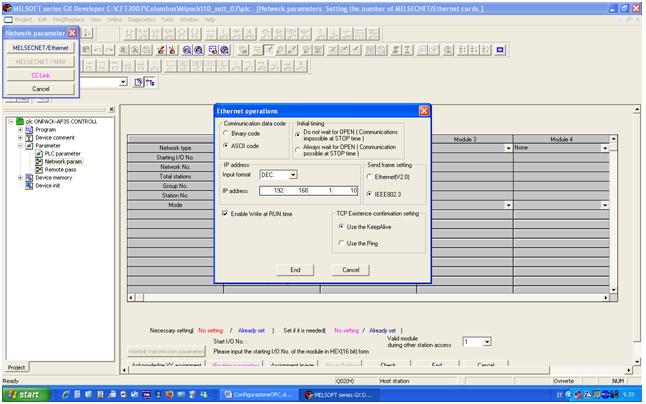Click the Firefox icon in the taskbar
Viewport: 646px width, 404px height.
pos(169,395)
